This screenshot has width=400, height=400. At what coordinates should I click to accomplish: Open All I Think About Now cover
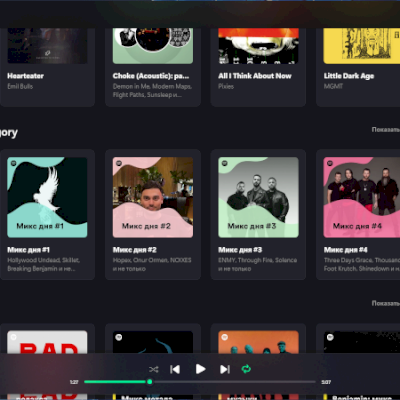click(x=258, y=46)
